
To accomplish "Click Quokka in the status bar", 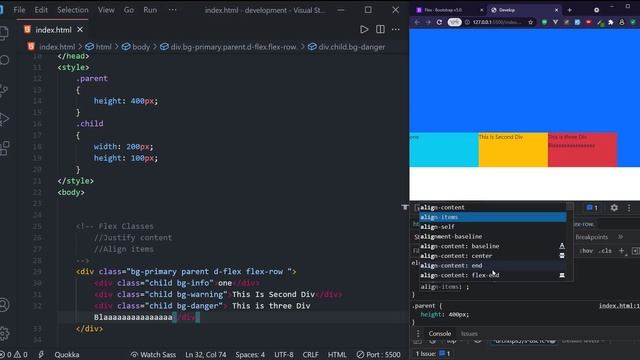I will [x=67, y=355].
